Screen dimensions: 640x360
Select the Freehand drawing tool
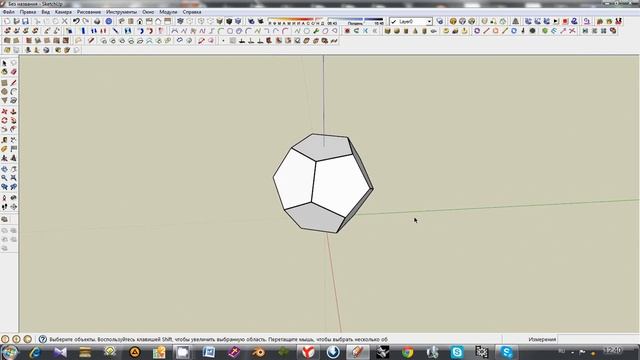point(13,100)
